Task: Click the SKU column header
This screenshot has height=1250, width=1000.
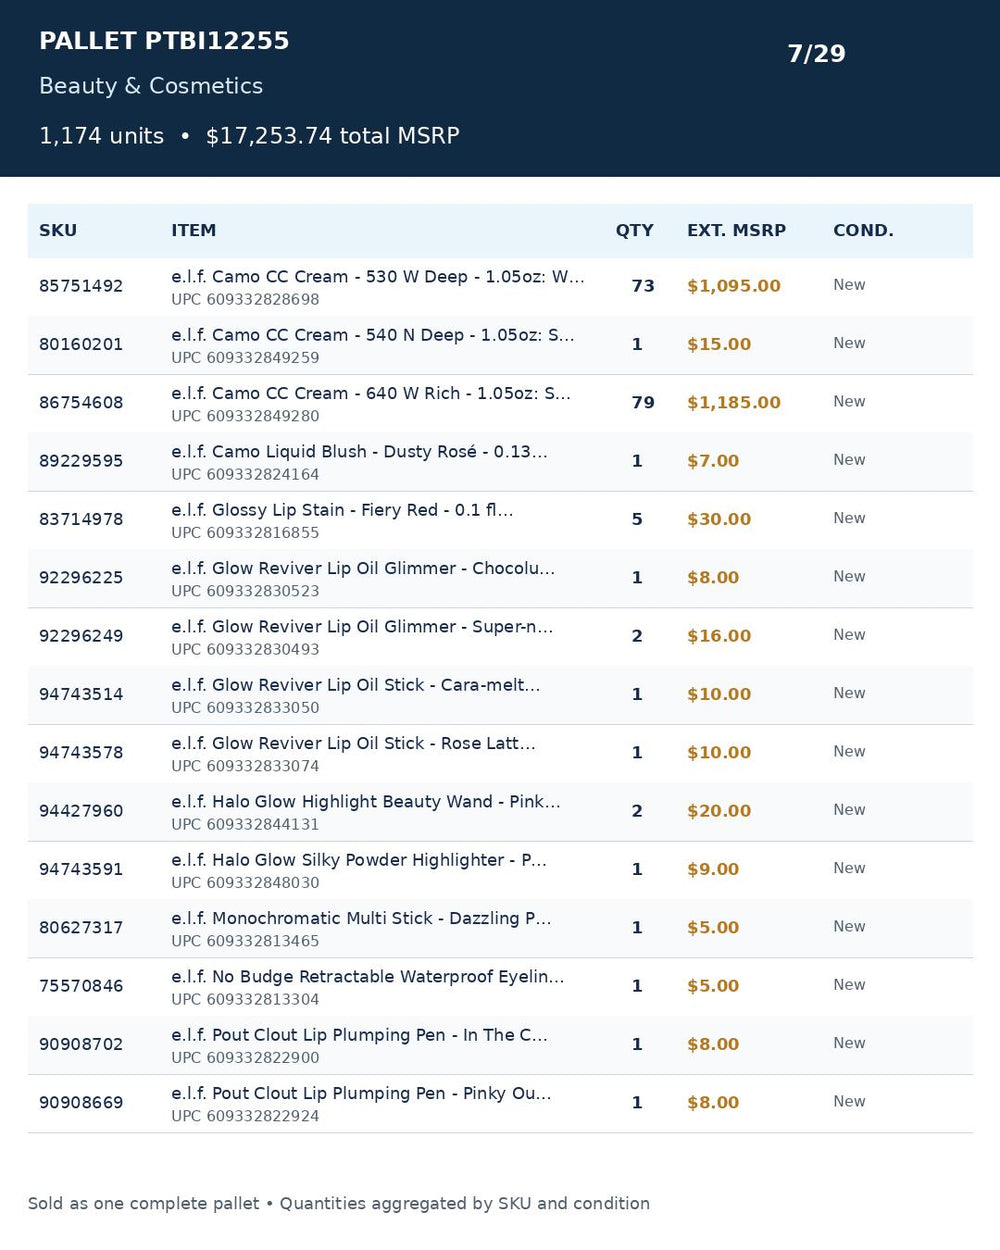Action: (x=58, y=230)
